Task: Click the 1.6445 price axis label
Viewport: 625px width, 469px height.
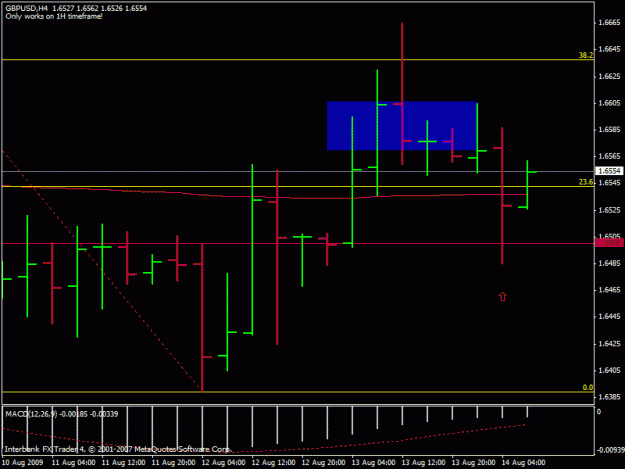Action: (609, 316)
